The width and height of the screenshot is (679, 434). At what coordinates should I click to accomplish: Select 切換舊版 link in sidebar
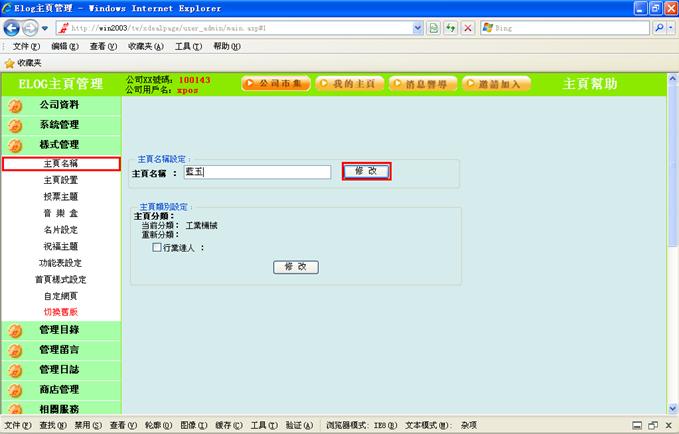[x=60, y=311]
